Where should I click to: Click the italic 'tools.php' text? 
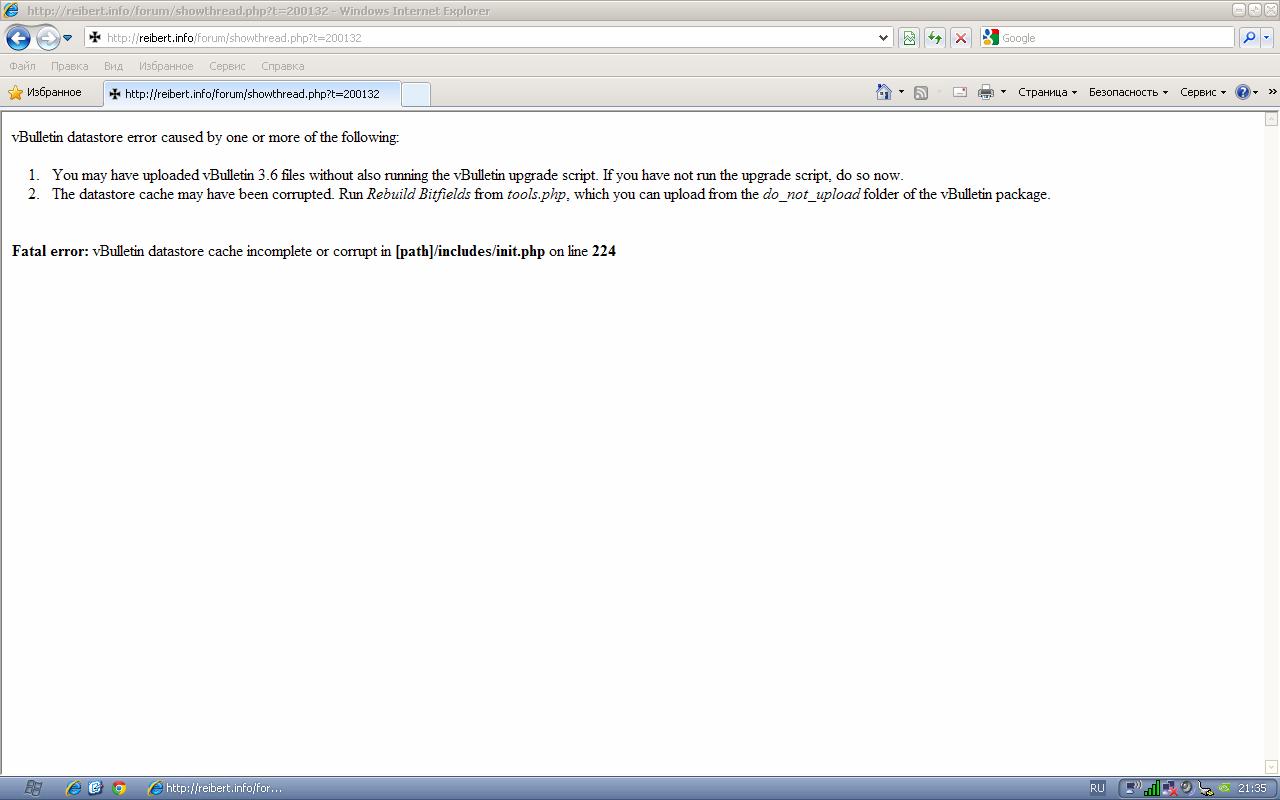coord(537,194)
